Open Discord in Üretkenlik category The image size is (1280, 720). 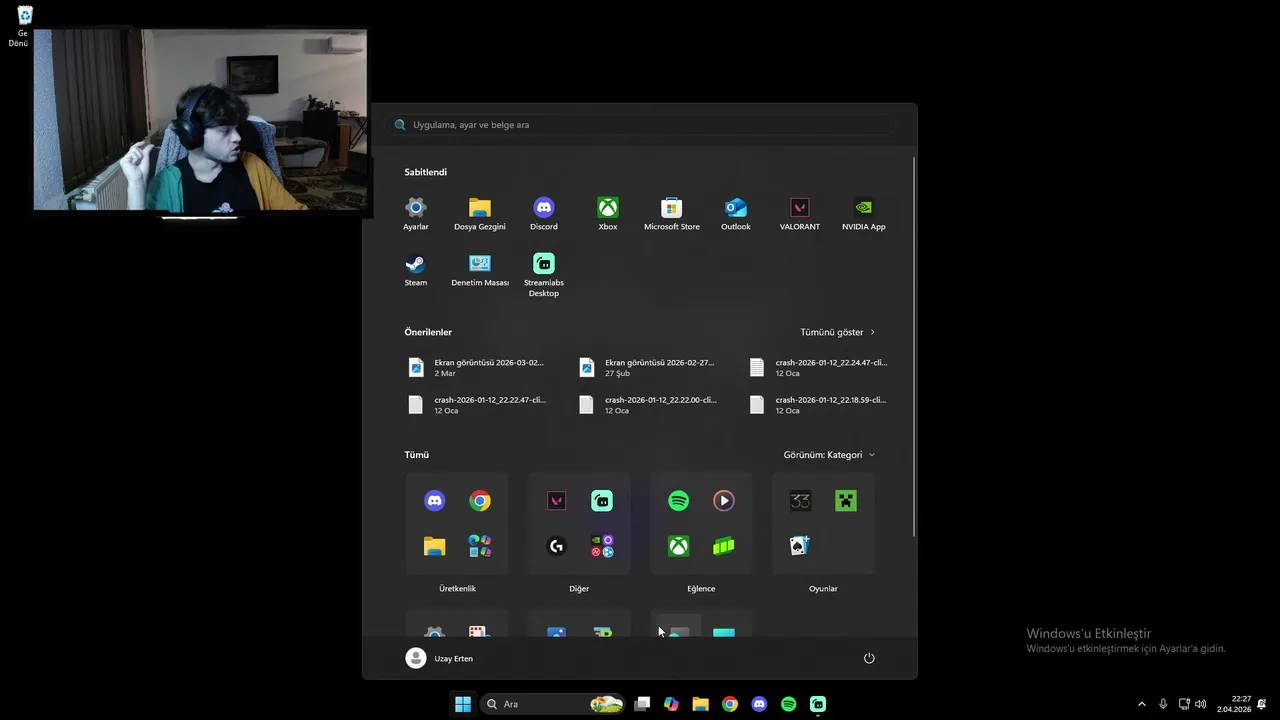pos(434,501)
